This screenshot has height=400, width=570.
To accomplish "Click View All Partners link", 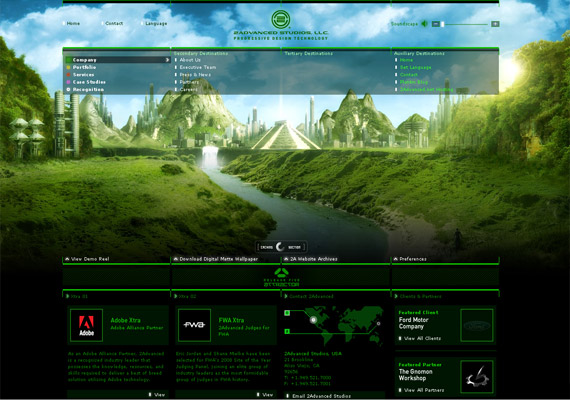I will point(421,390).
